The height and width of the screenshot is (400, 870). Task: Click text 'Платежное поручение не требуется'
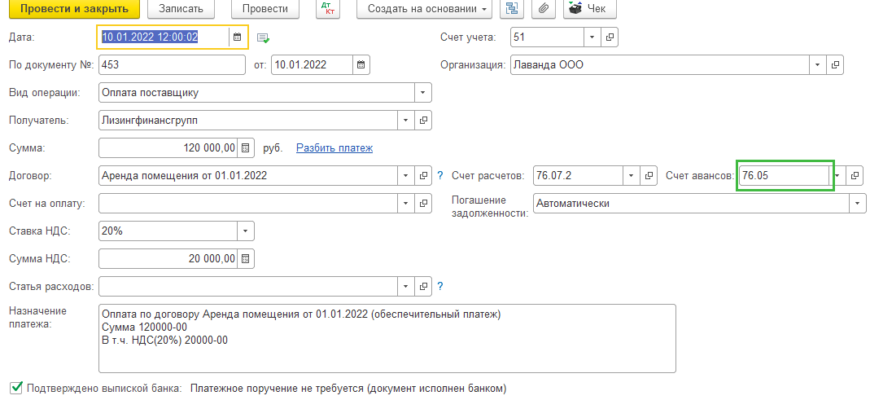click(276, 388)
